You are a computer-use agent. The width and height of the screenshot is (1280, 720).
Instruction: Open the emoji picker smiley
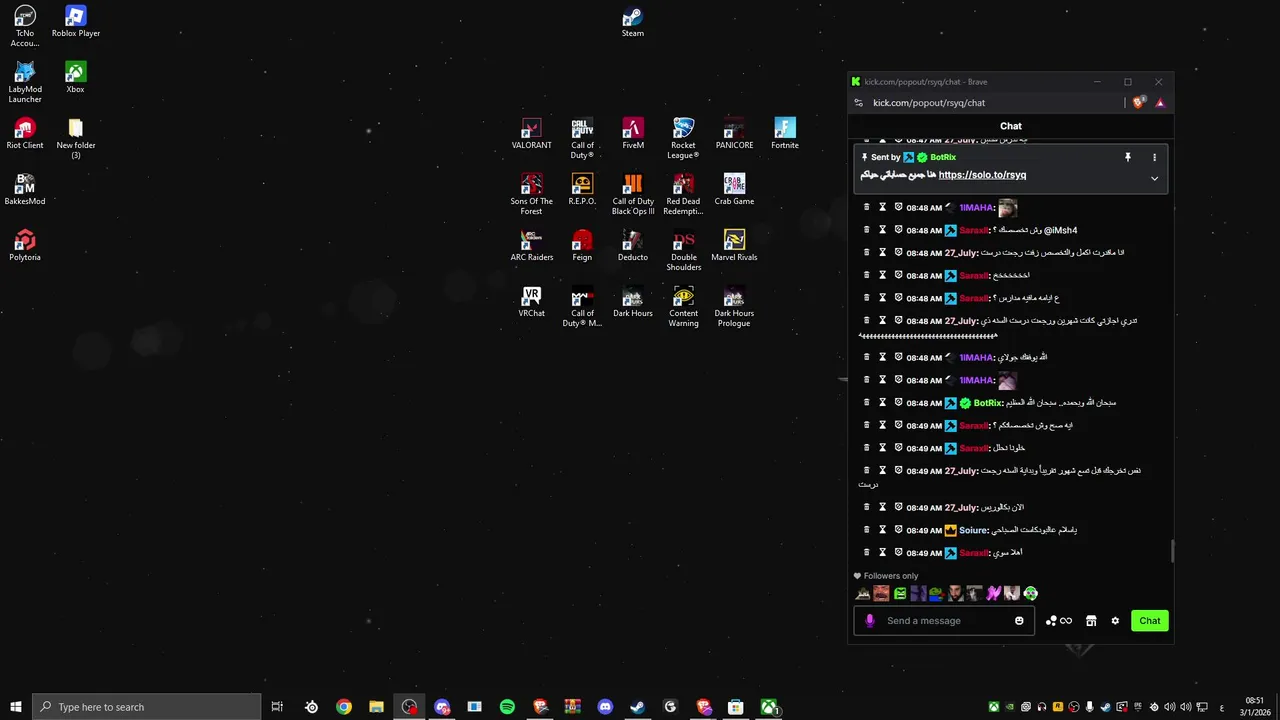tap(1019, 621)
